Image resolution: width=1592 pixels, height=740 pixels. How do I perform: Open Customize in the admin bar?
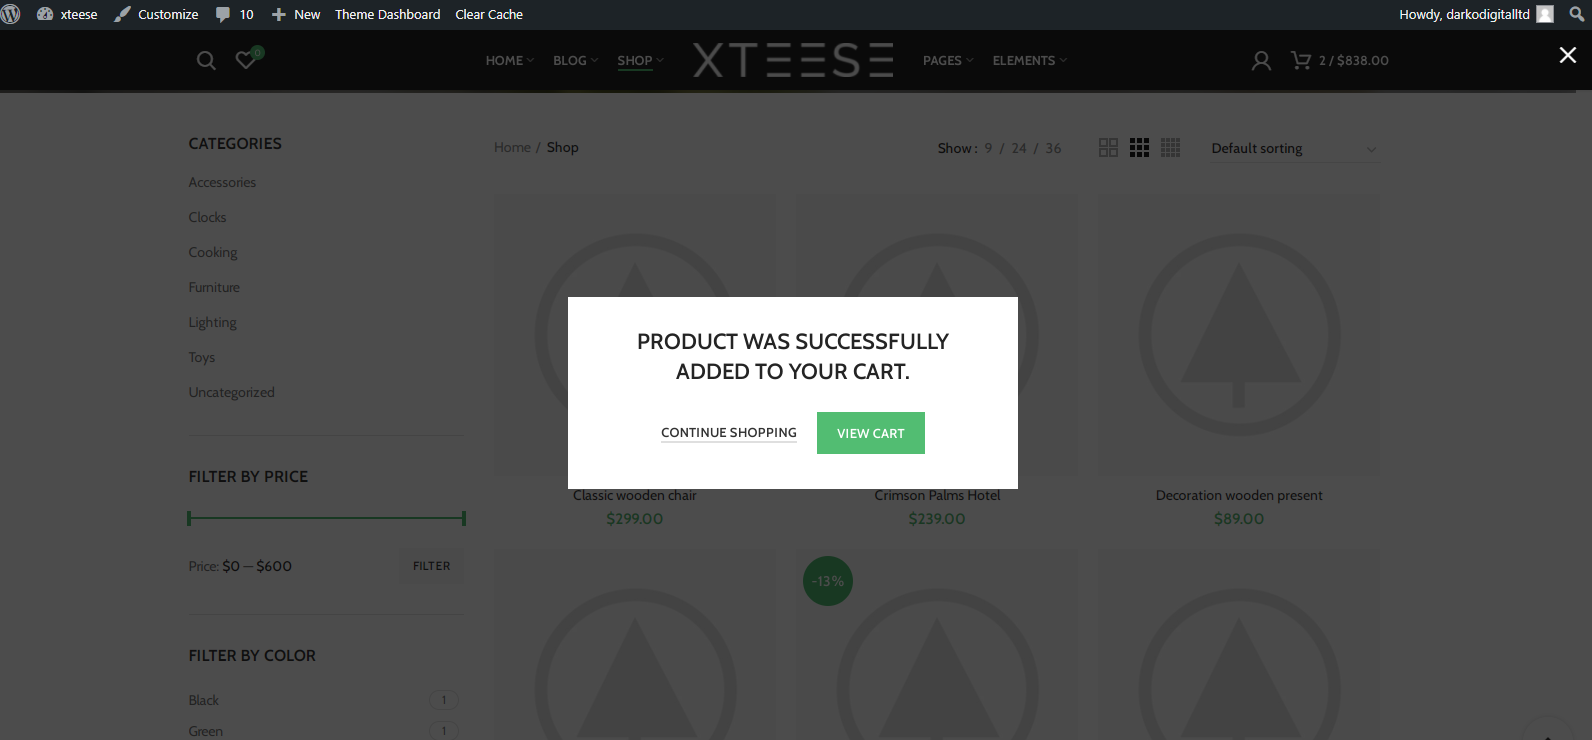click(156, 14)
